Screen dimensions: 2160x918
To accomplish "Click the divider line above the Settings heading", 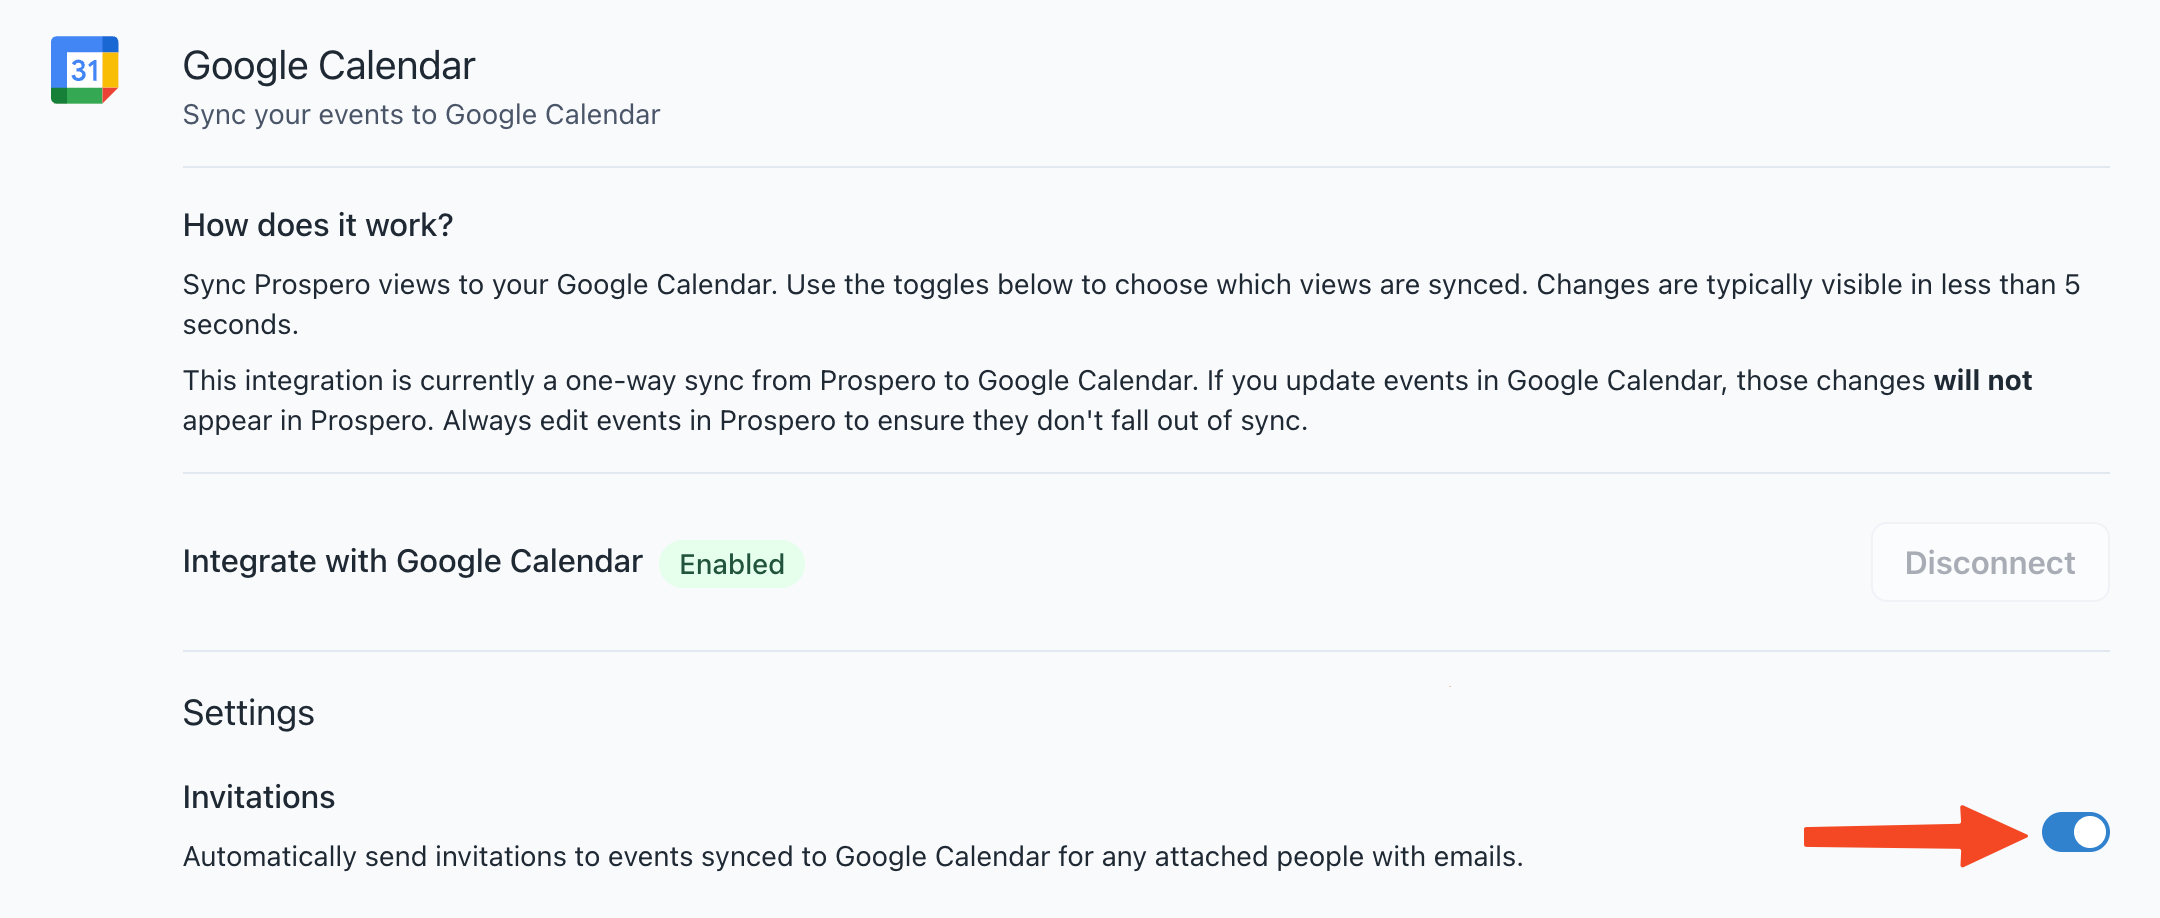I will 1145,651.
